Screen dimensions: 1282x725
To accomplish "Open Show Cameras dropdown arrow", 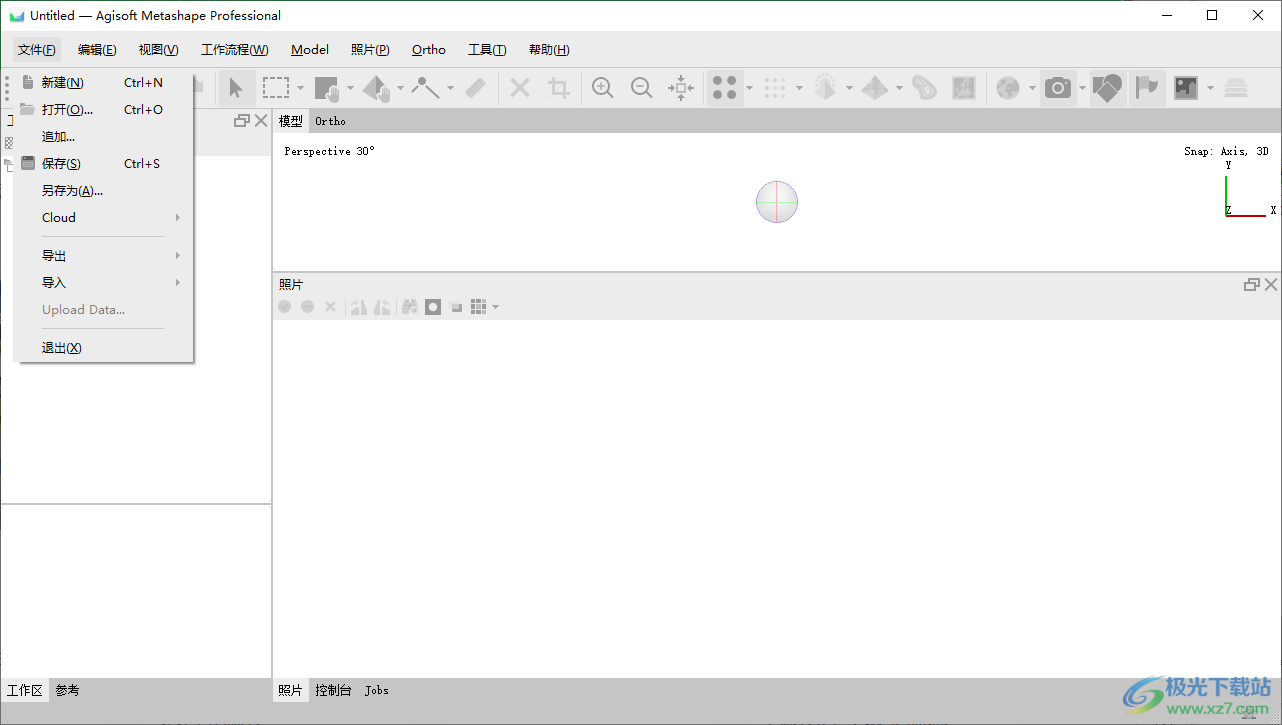I will coord(1082,88).
